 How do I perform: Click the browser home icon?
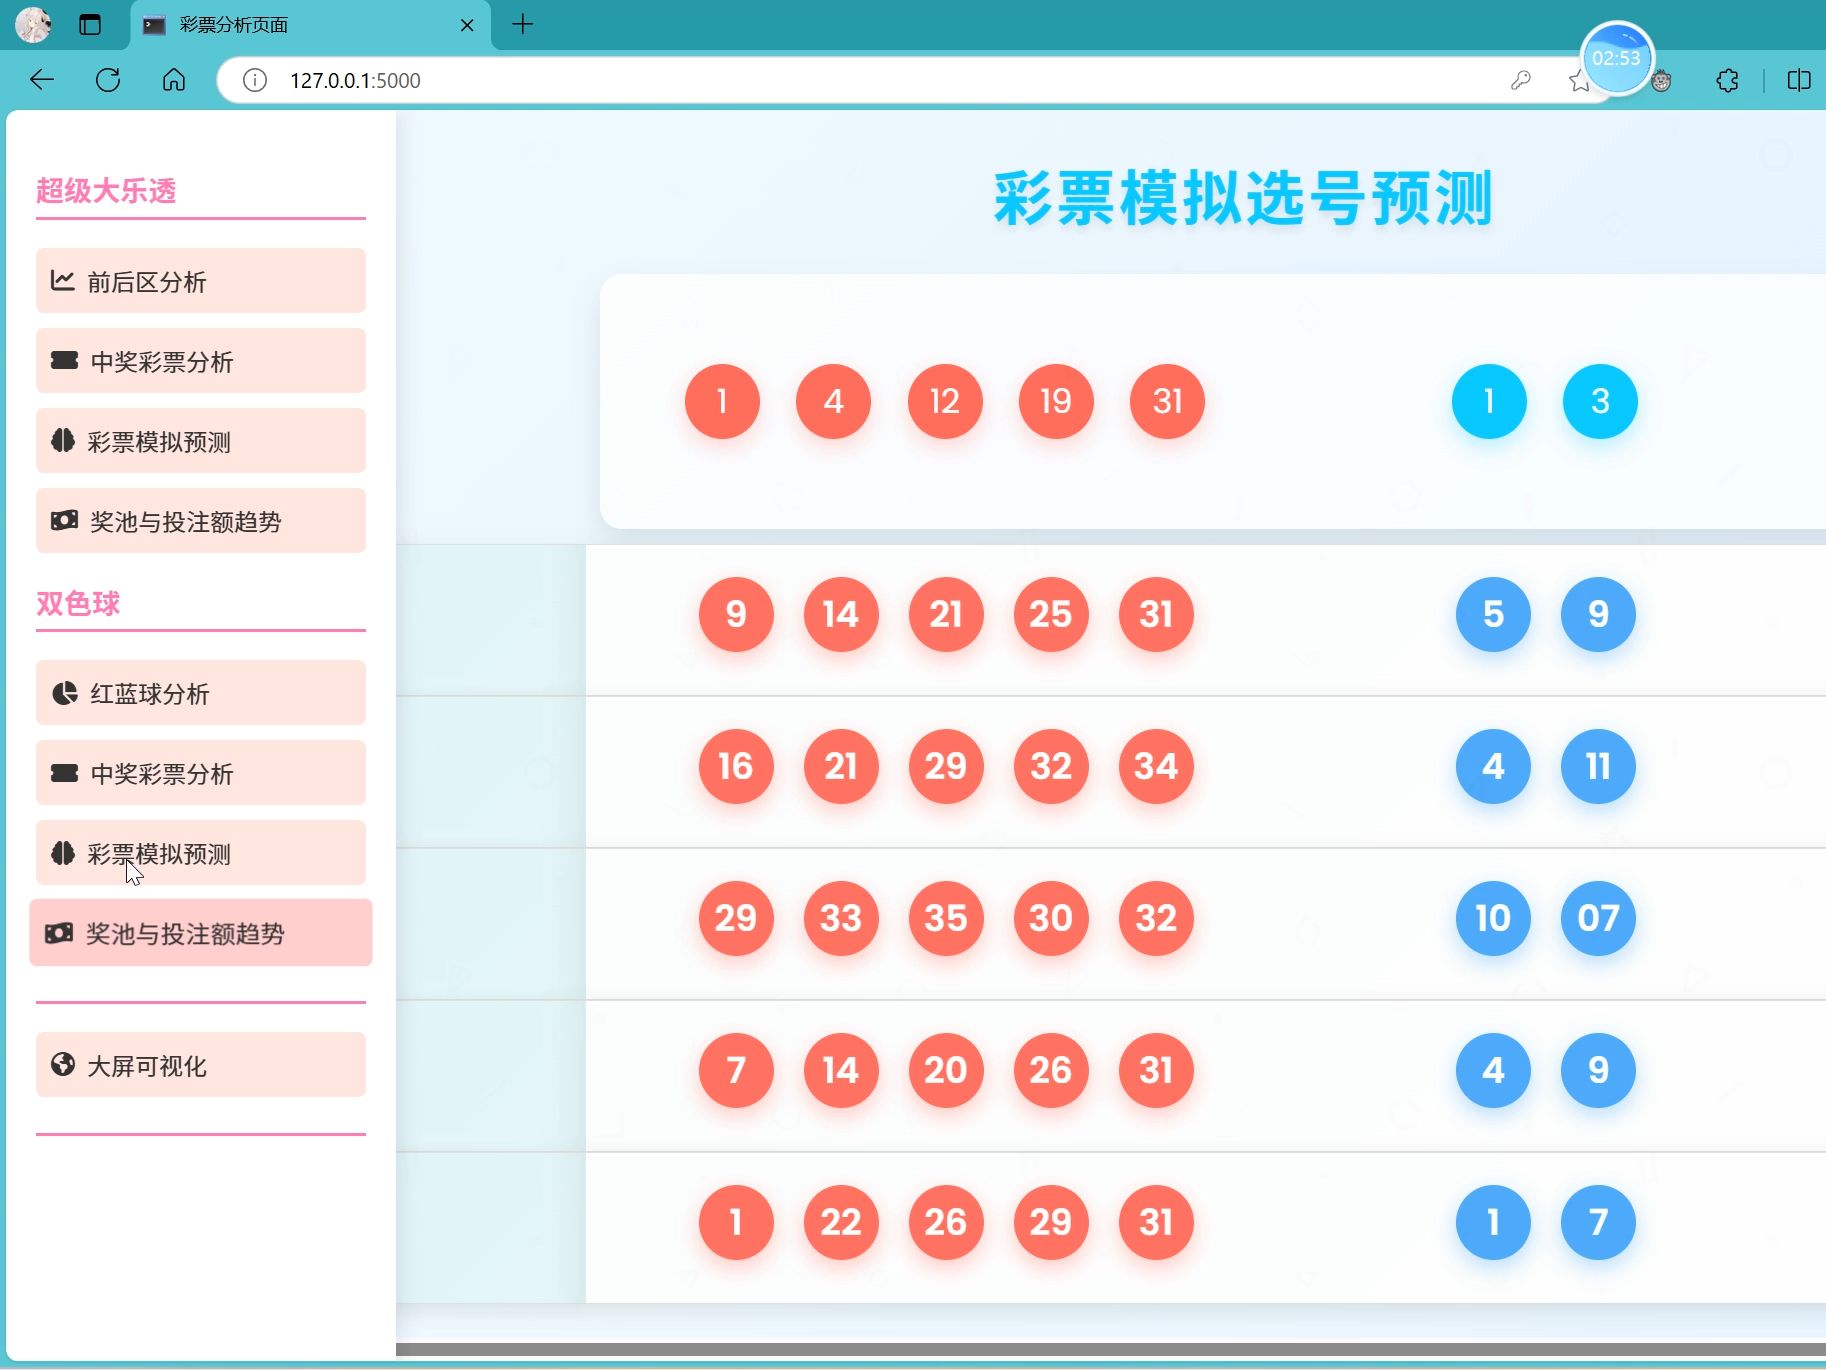[174, 80]
